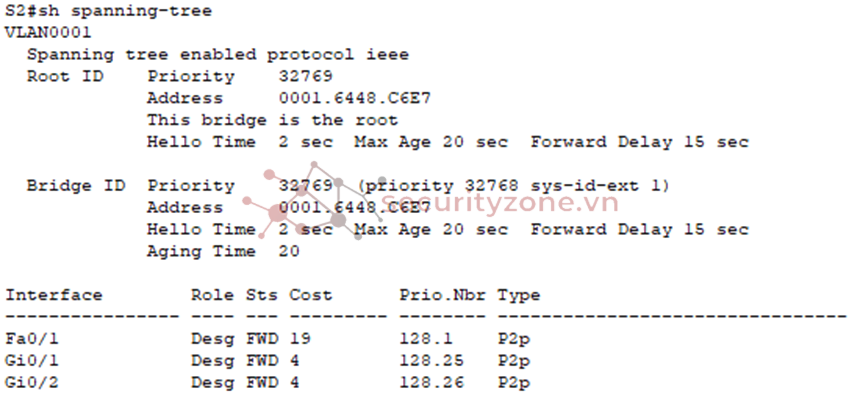
Task: Click the Cost column header
Action: click(x=310, y=295)
